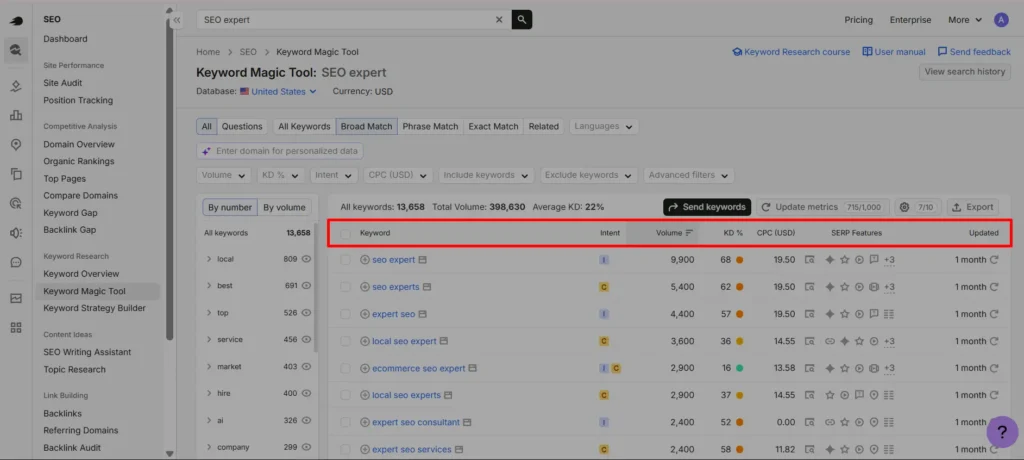Click View search history button

point(965,72)
